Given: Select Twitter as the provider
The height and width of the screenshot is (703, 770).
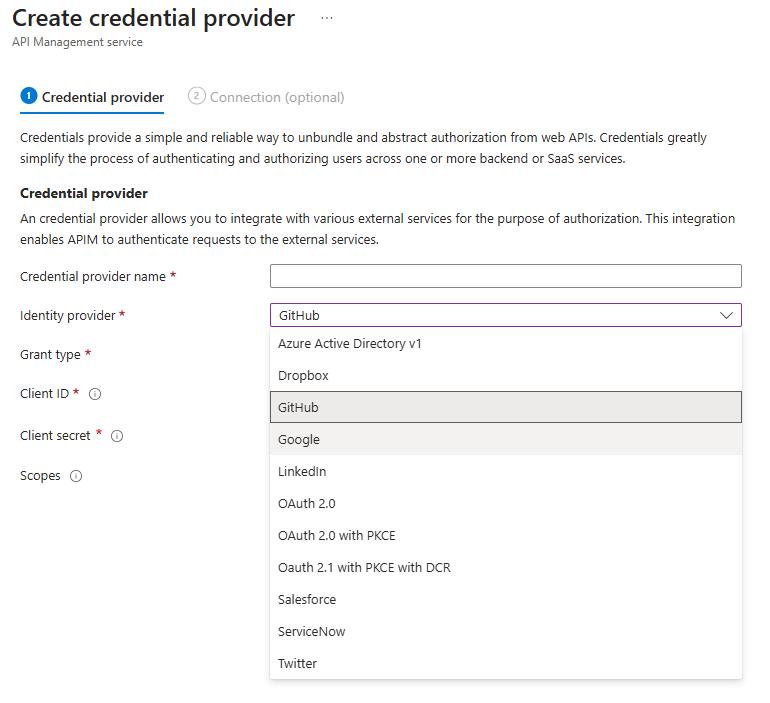Looking at the screenshot, I should pyautogui.click(x=297, y=664).
